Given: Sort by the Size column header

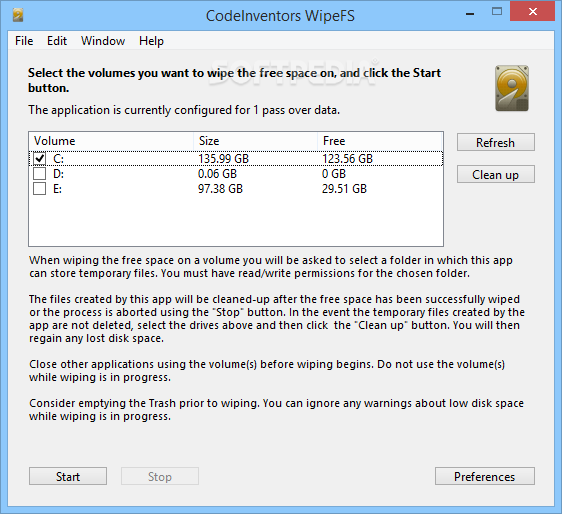Looking at the screenshot, I should pos(256,141).
